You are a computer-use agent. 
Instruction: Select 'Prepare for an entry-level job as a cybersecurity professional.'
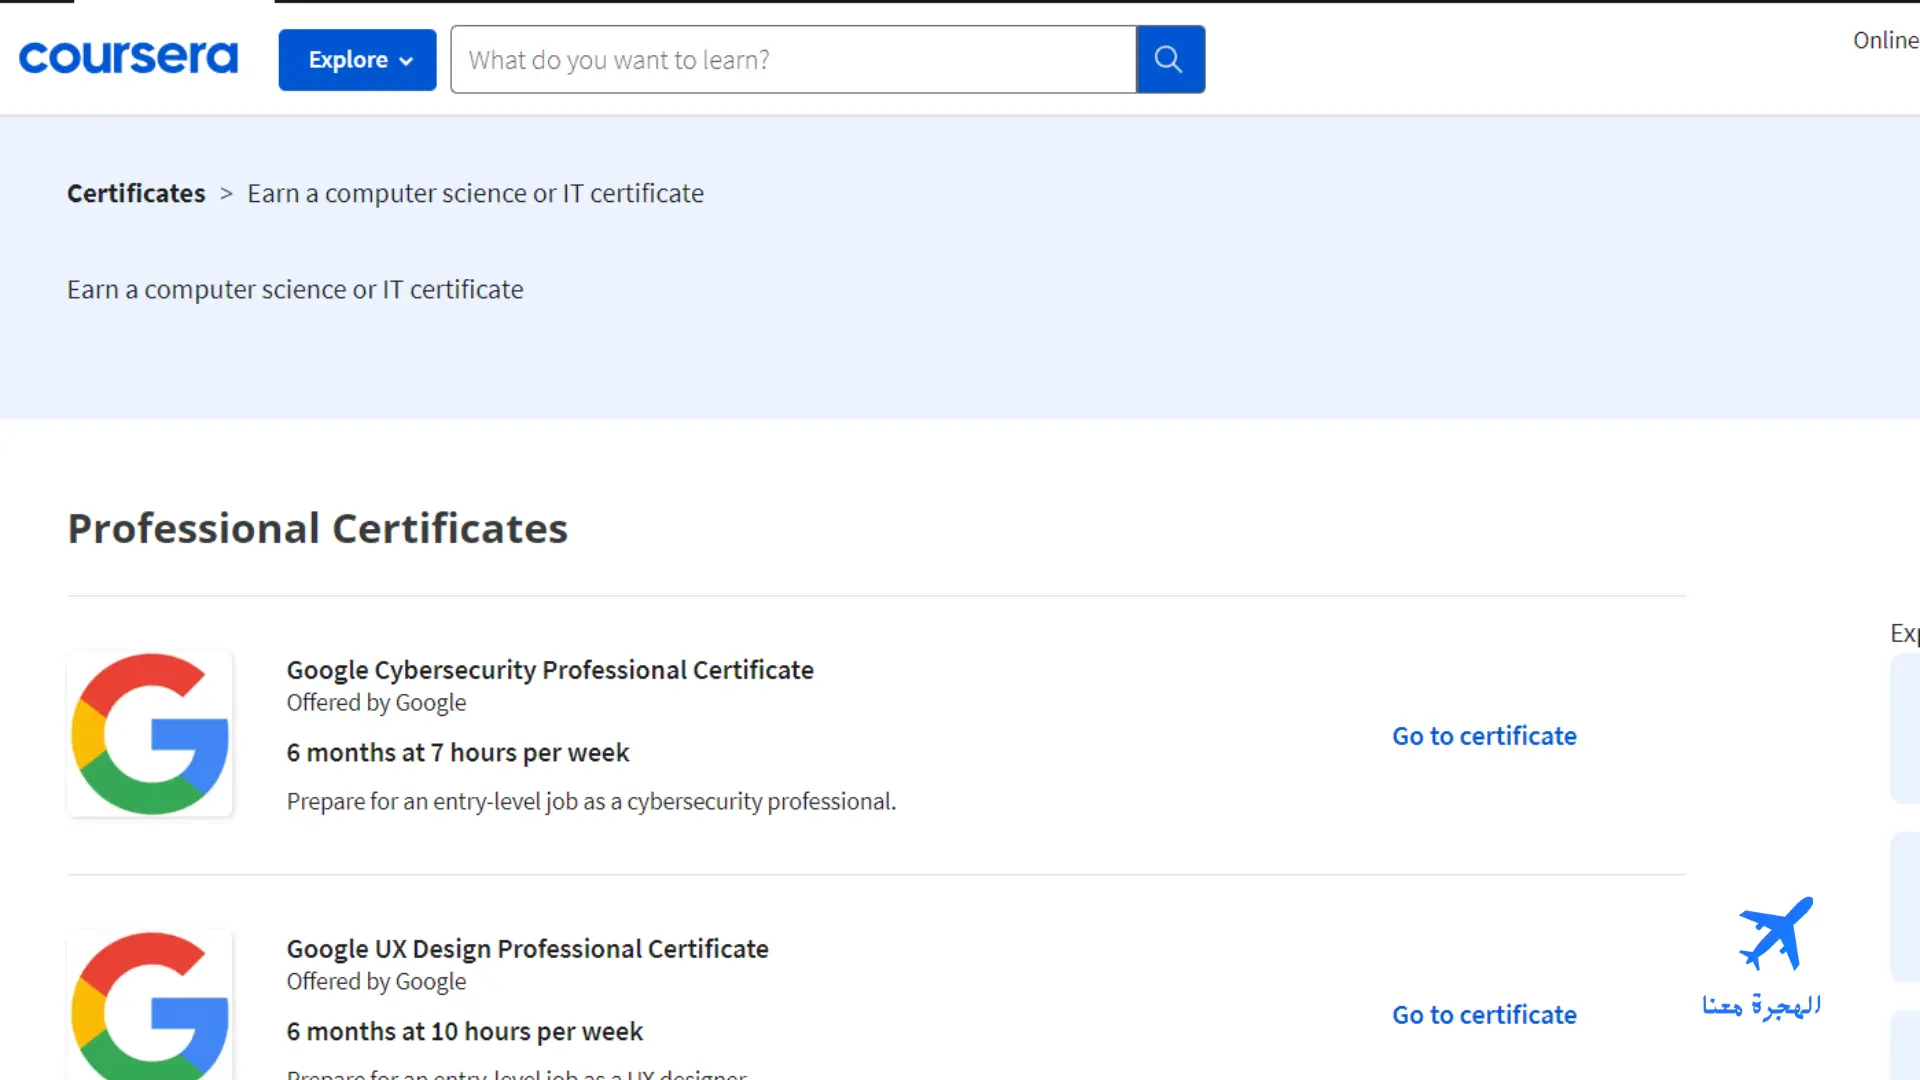click(591, 802)
